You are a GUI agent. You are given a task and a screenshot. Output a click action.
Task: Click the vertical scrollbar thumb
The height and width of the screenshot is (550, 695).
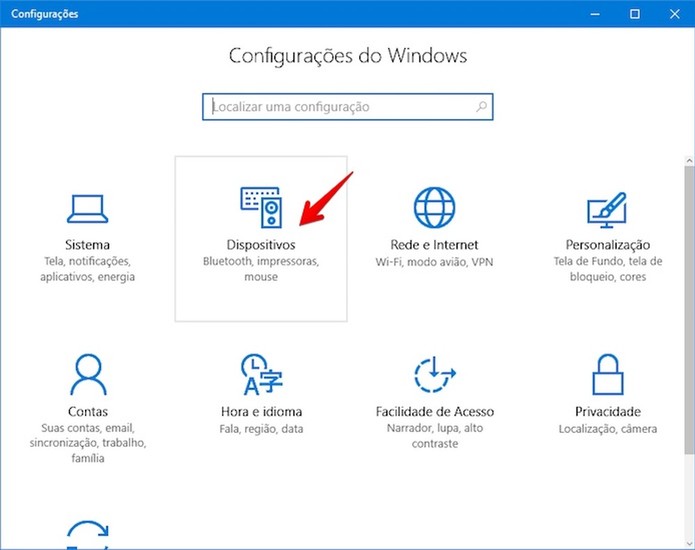(689, 310)
